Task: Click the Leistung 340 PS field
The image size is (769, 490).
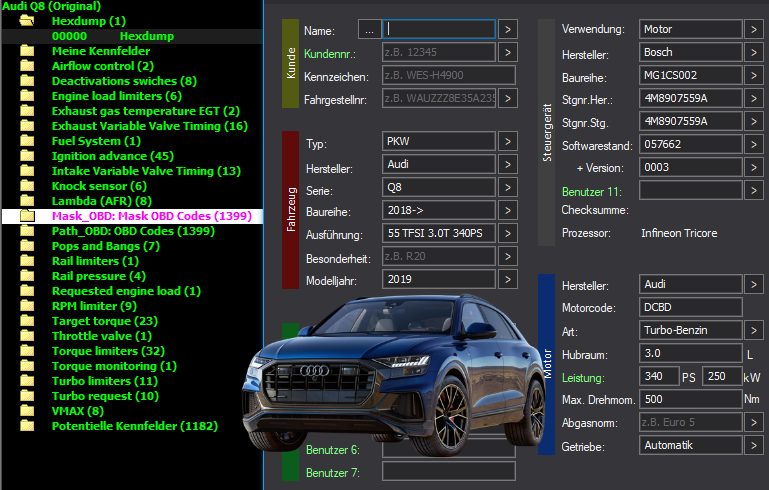Action: pyautogui.click(x=659, y=376)
